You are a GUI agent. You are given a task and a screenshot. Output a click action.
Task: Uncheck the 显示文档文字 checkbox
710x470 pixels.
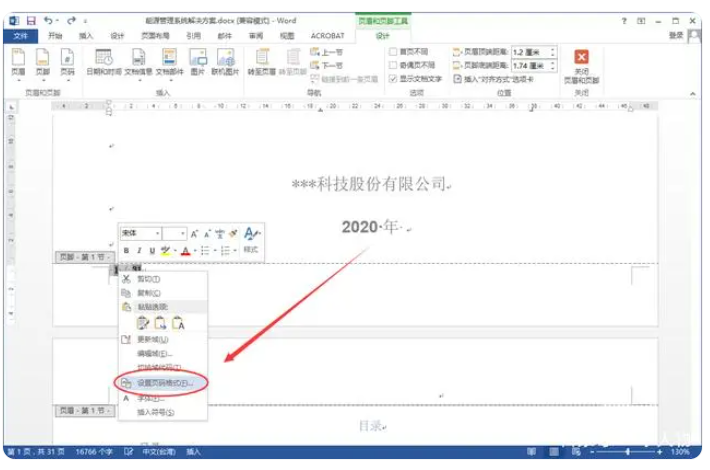tap(393, 78)
